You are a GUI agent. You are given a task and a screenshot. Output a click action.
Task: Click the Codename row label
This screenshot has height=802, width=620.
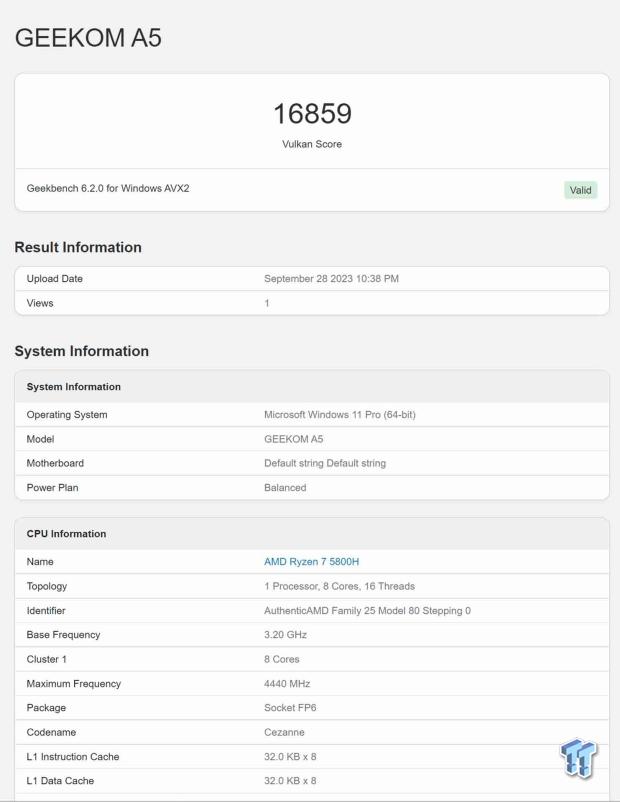51,732
